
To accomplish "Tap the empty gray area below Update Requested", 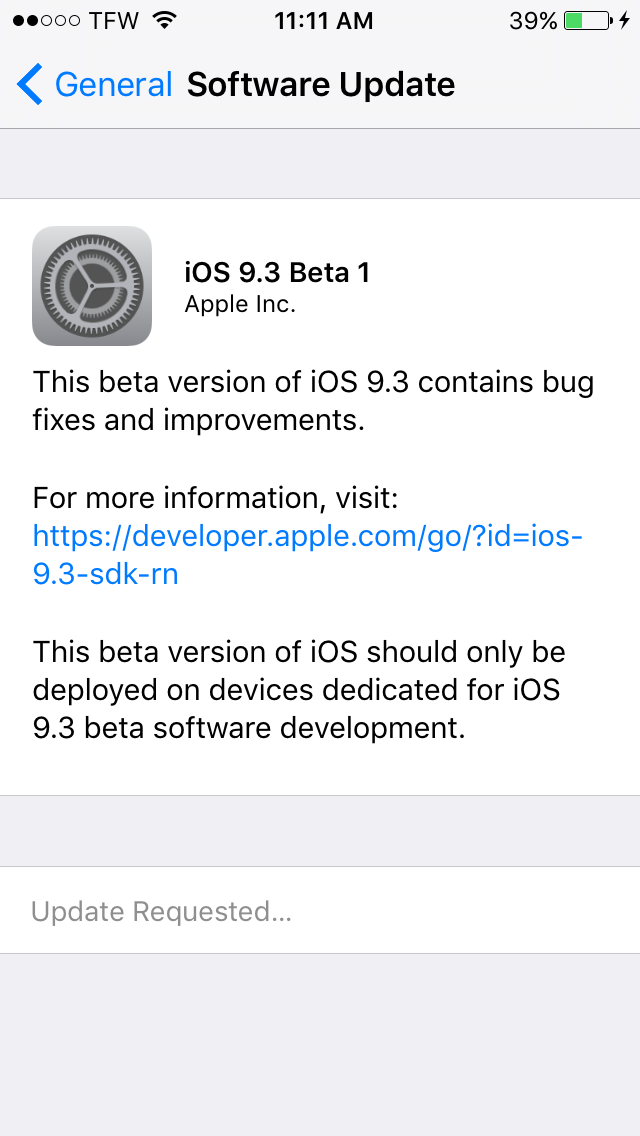I will 320,1045.
